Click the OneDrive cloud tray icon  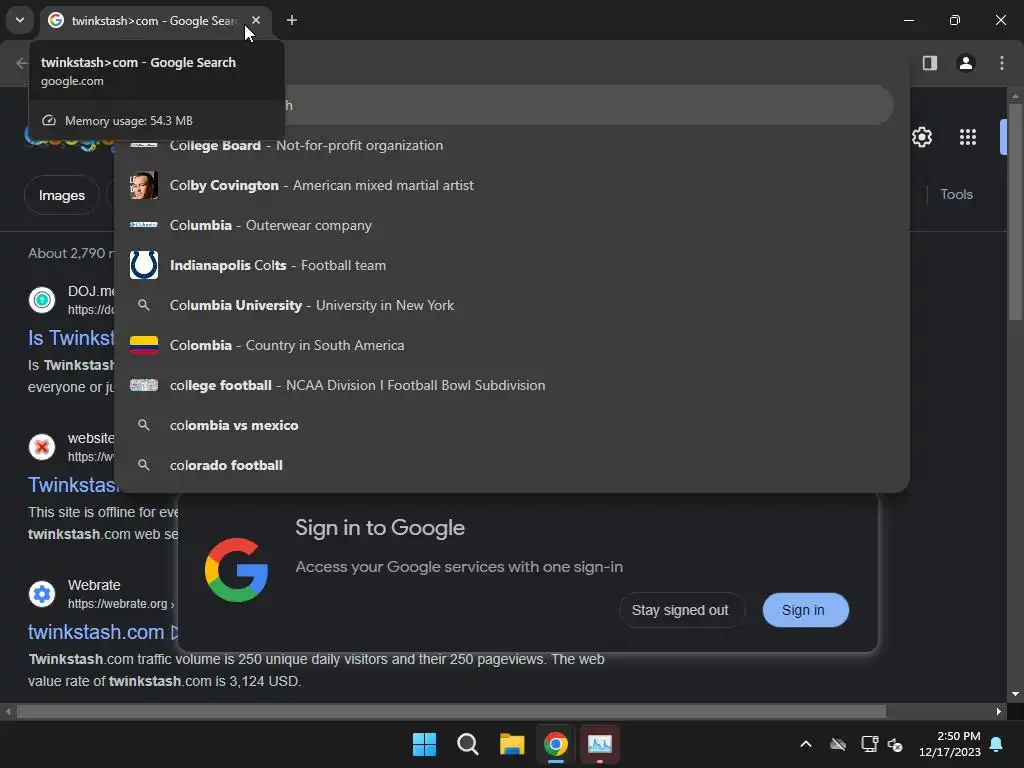[x=838, y=744]
